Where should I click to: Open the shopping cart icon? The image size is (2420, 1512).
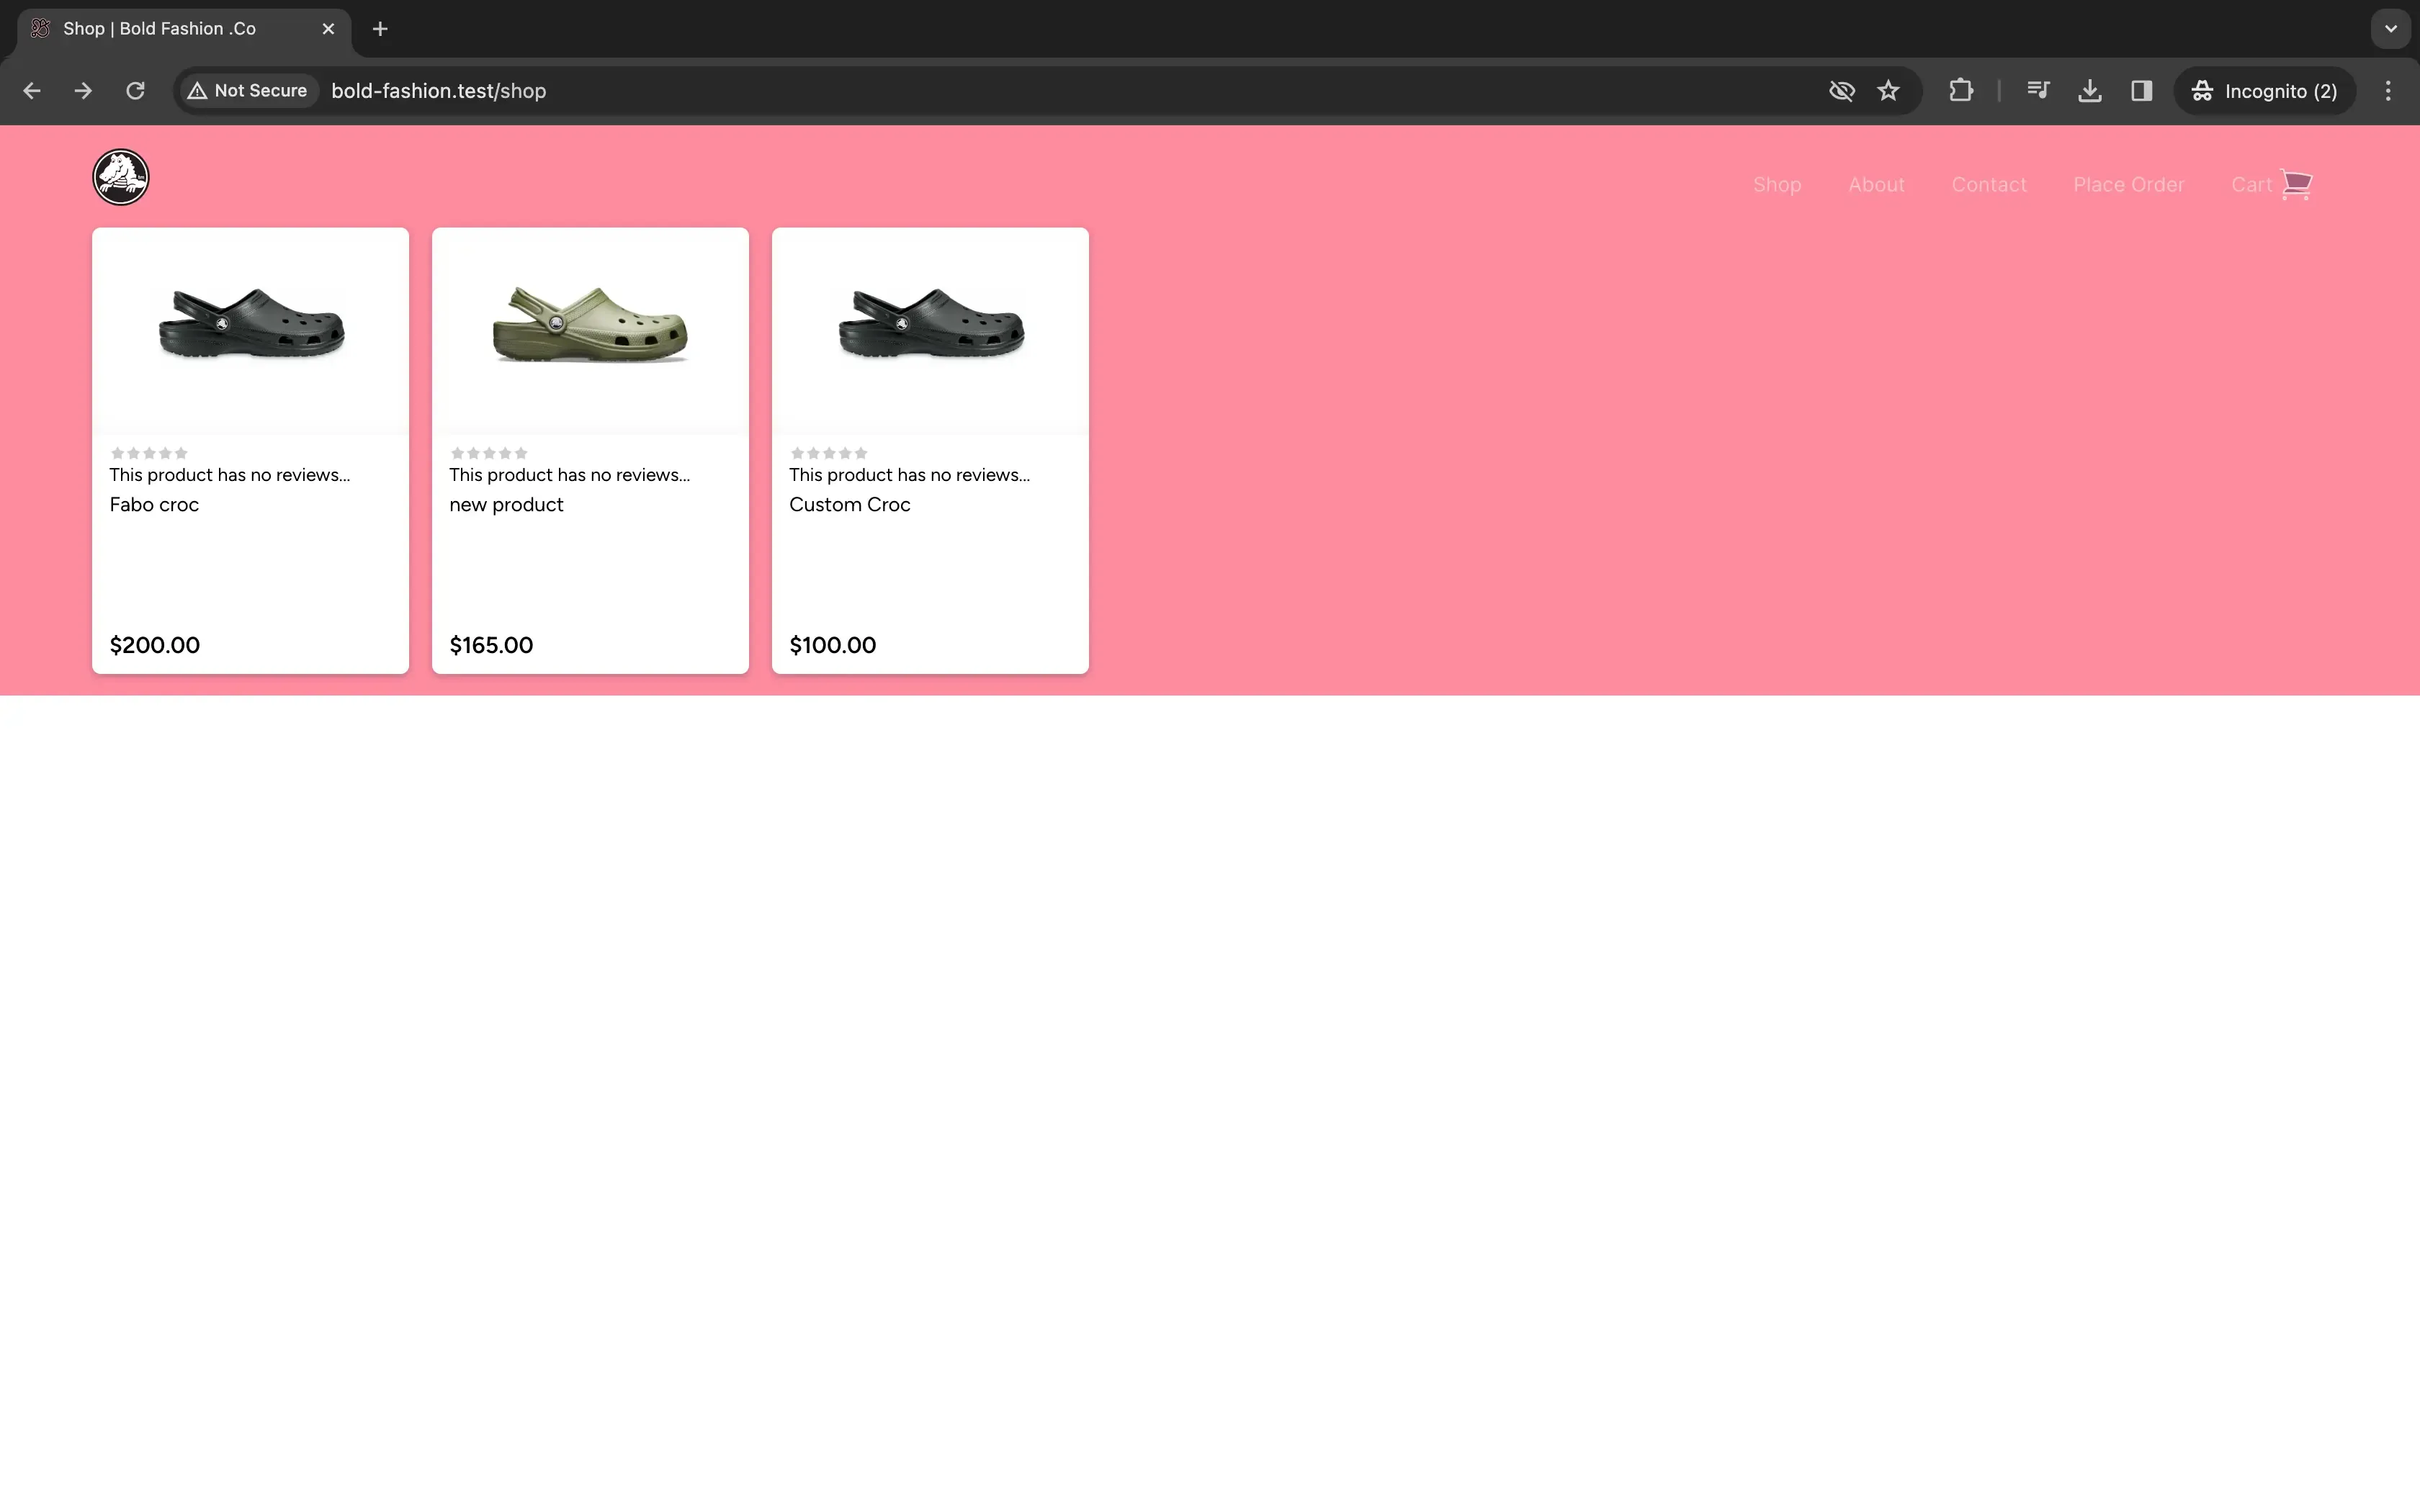(x=2296, y=184)
